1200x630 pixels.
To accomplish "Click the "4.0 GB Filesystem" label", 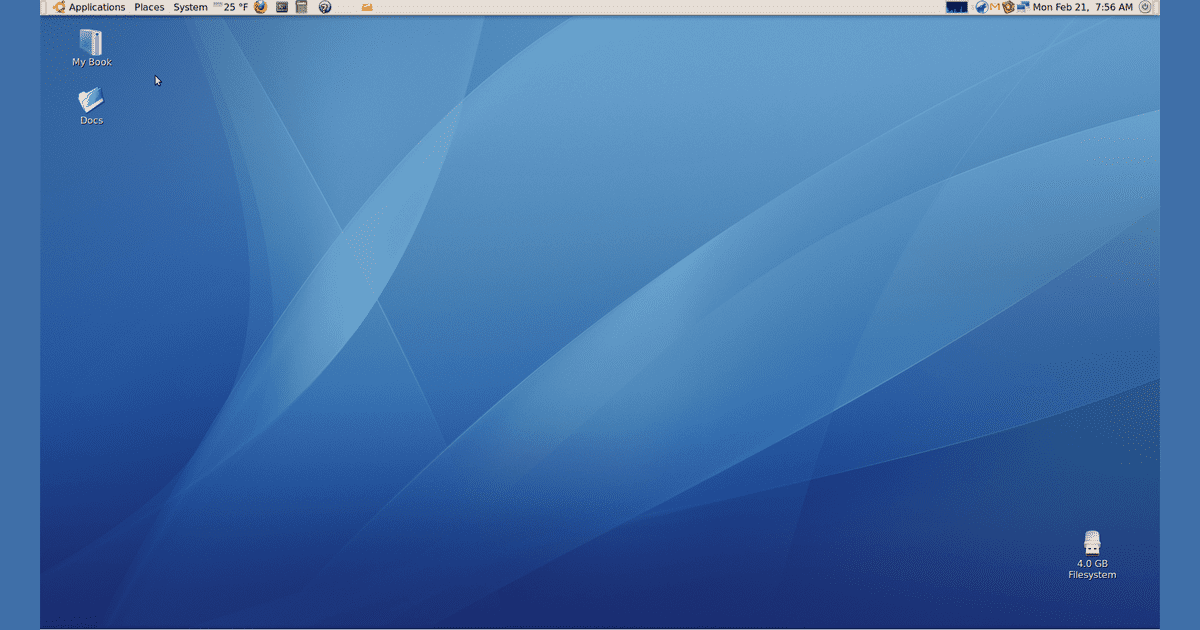I will 1092,569.
